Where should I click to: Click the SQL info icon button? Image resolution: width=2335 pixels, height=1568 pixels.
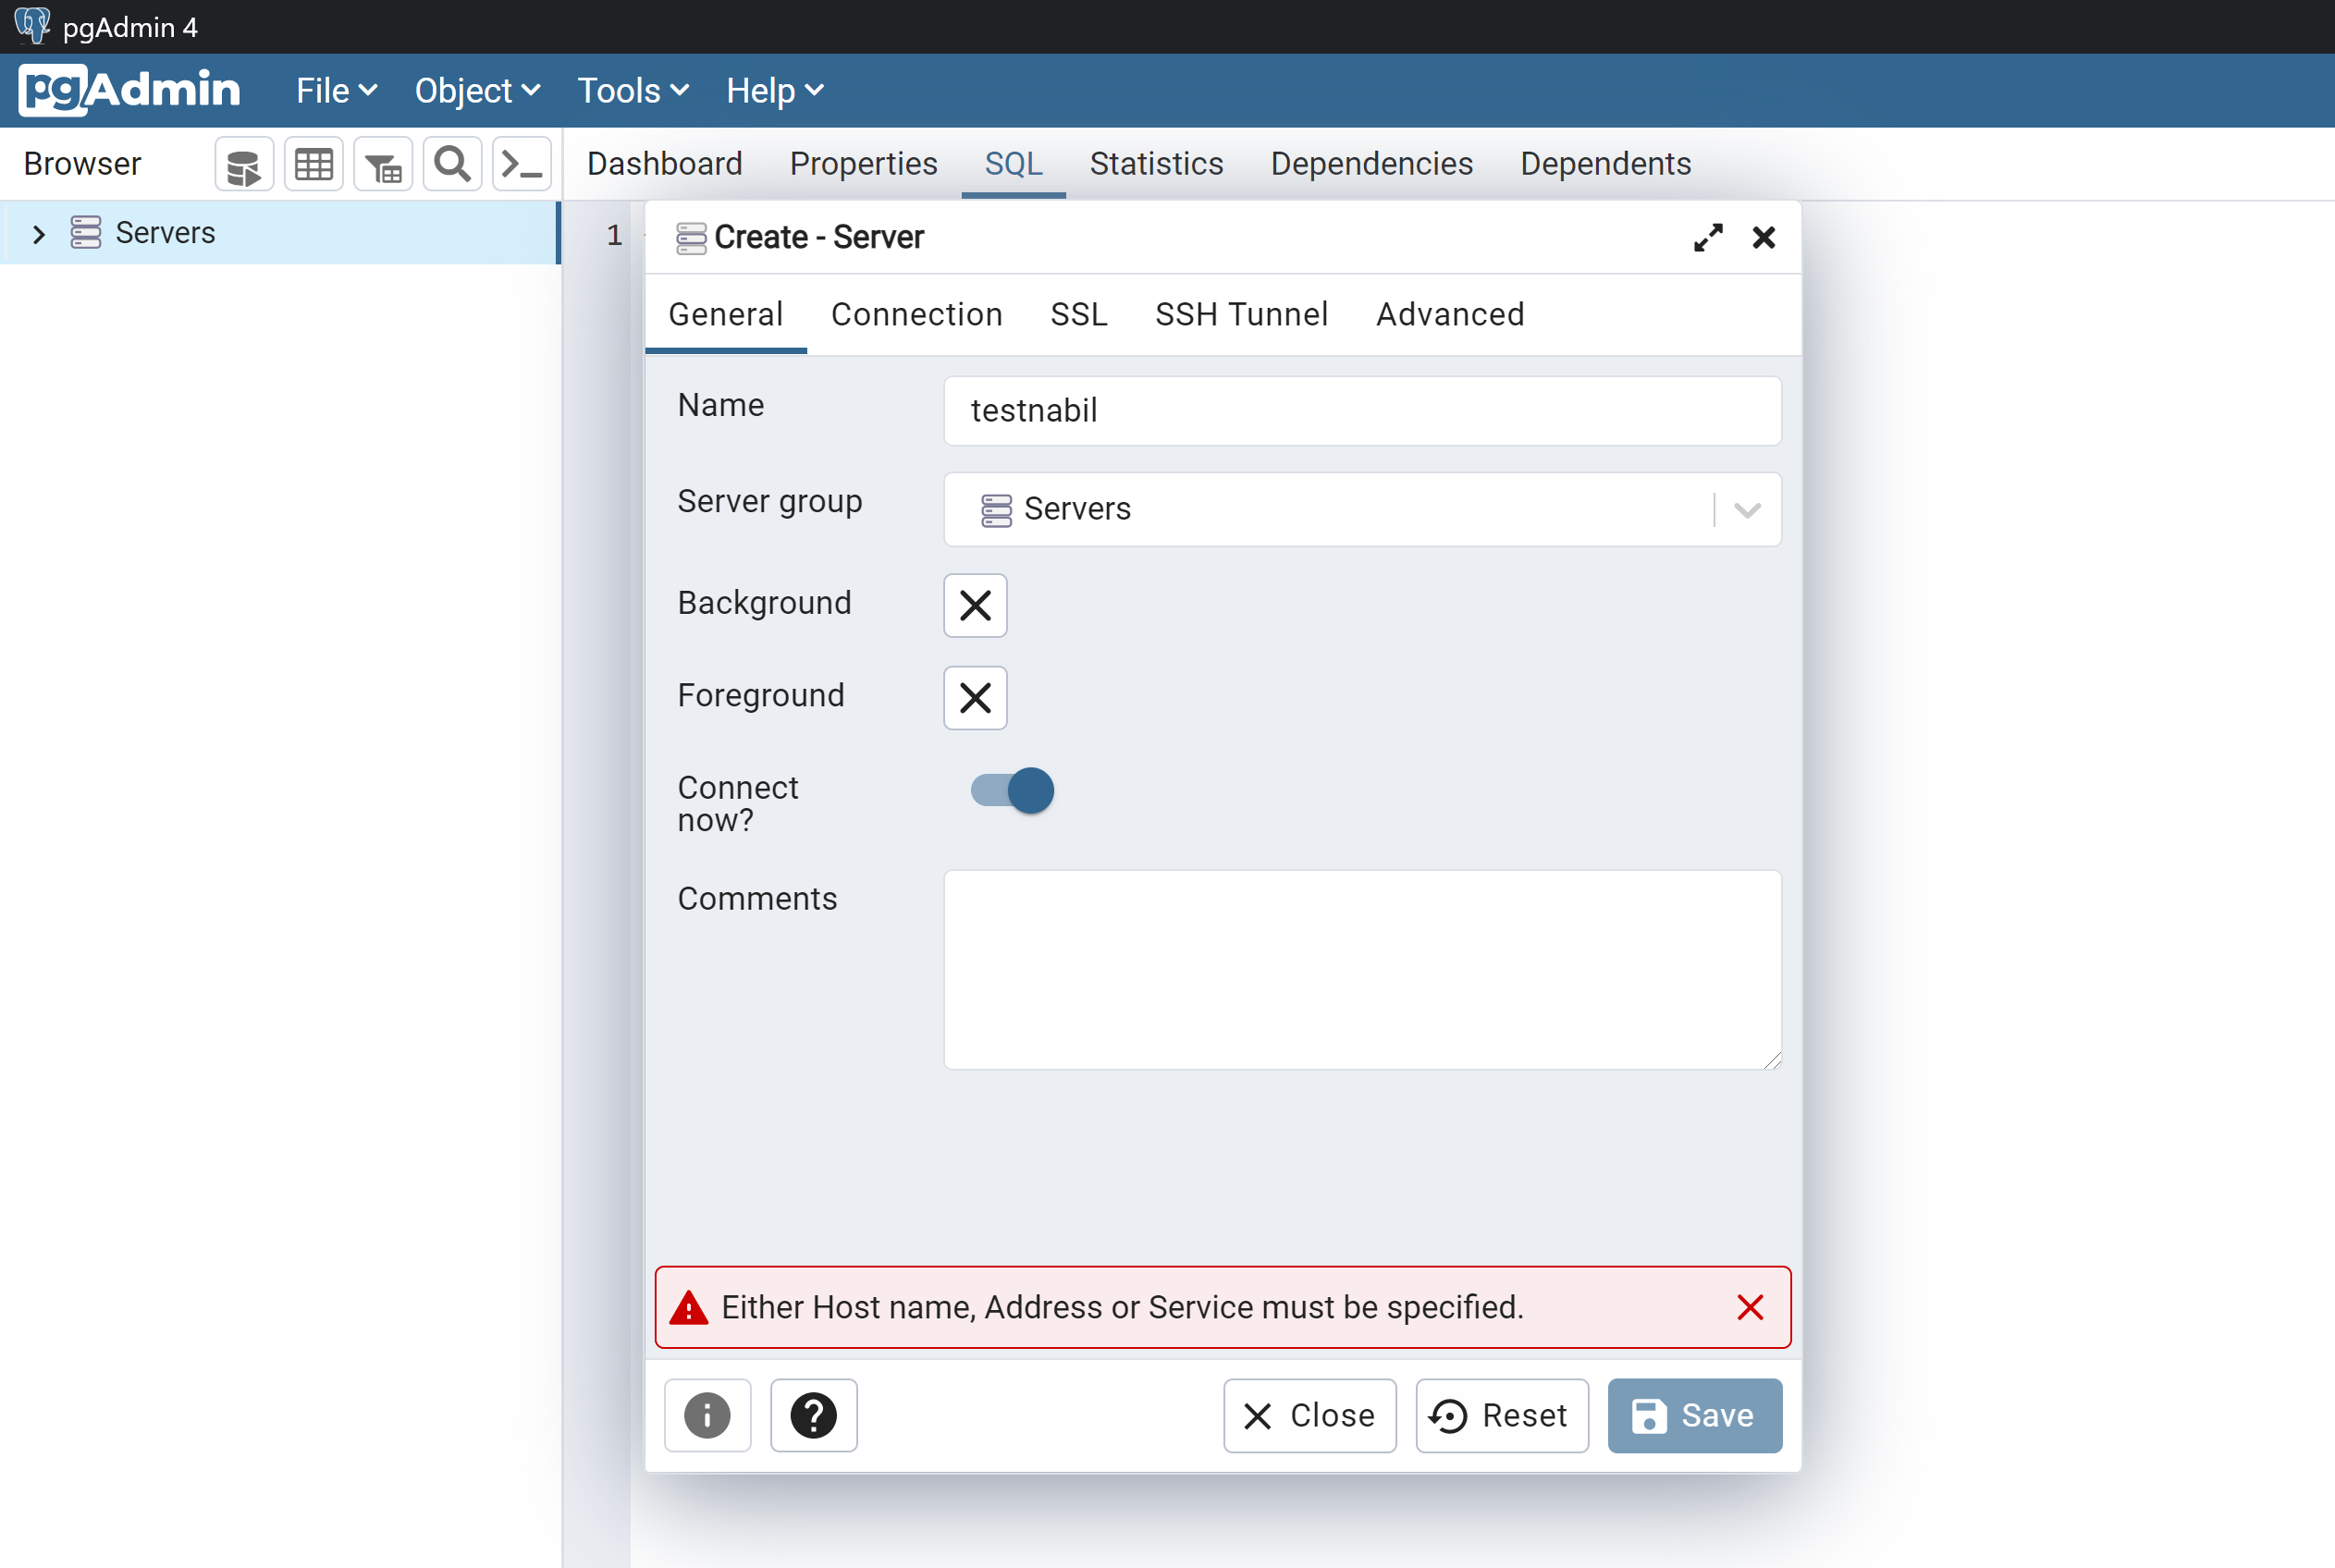[707, 1415]
